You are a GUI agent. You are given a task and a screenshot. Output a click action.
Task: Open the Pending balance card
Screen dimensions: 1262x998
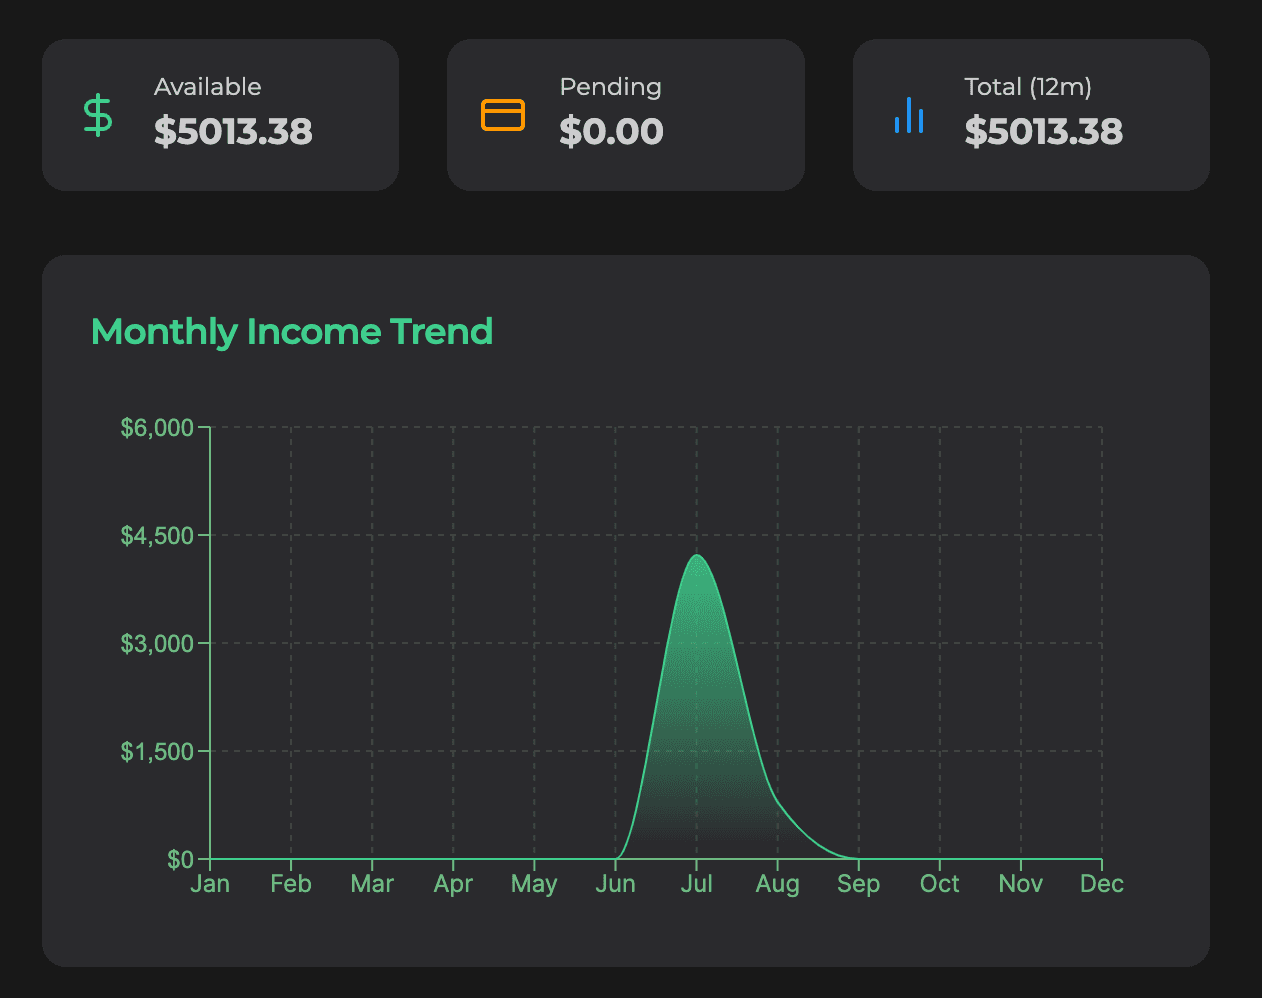(625, 115)
